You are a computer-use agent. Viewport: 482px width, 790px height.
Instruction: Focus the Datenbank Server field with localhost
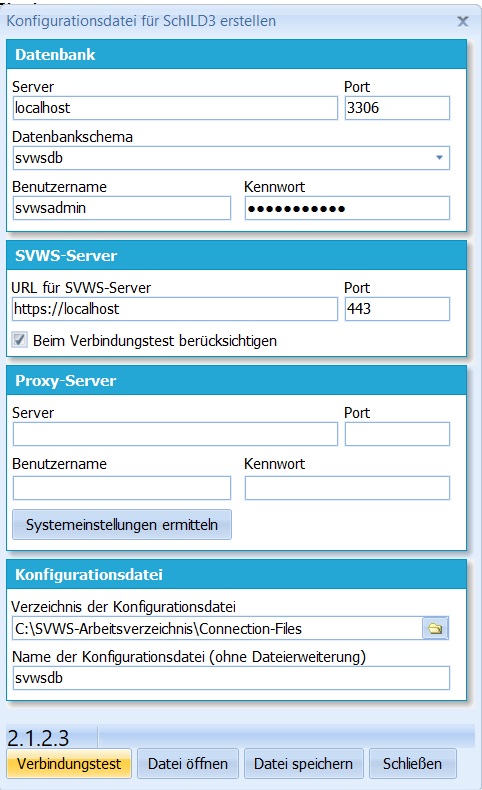point(175,108)
